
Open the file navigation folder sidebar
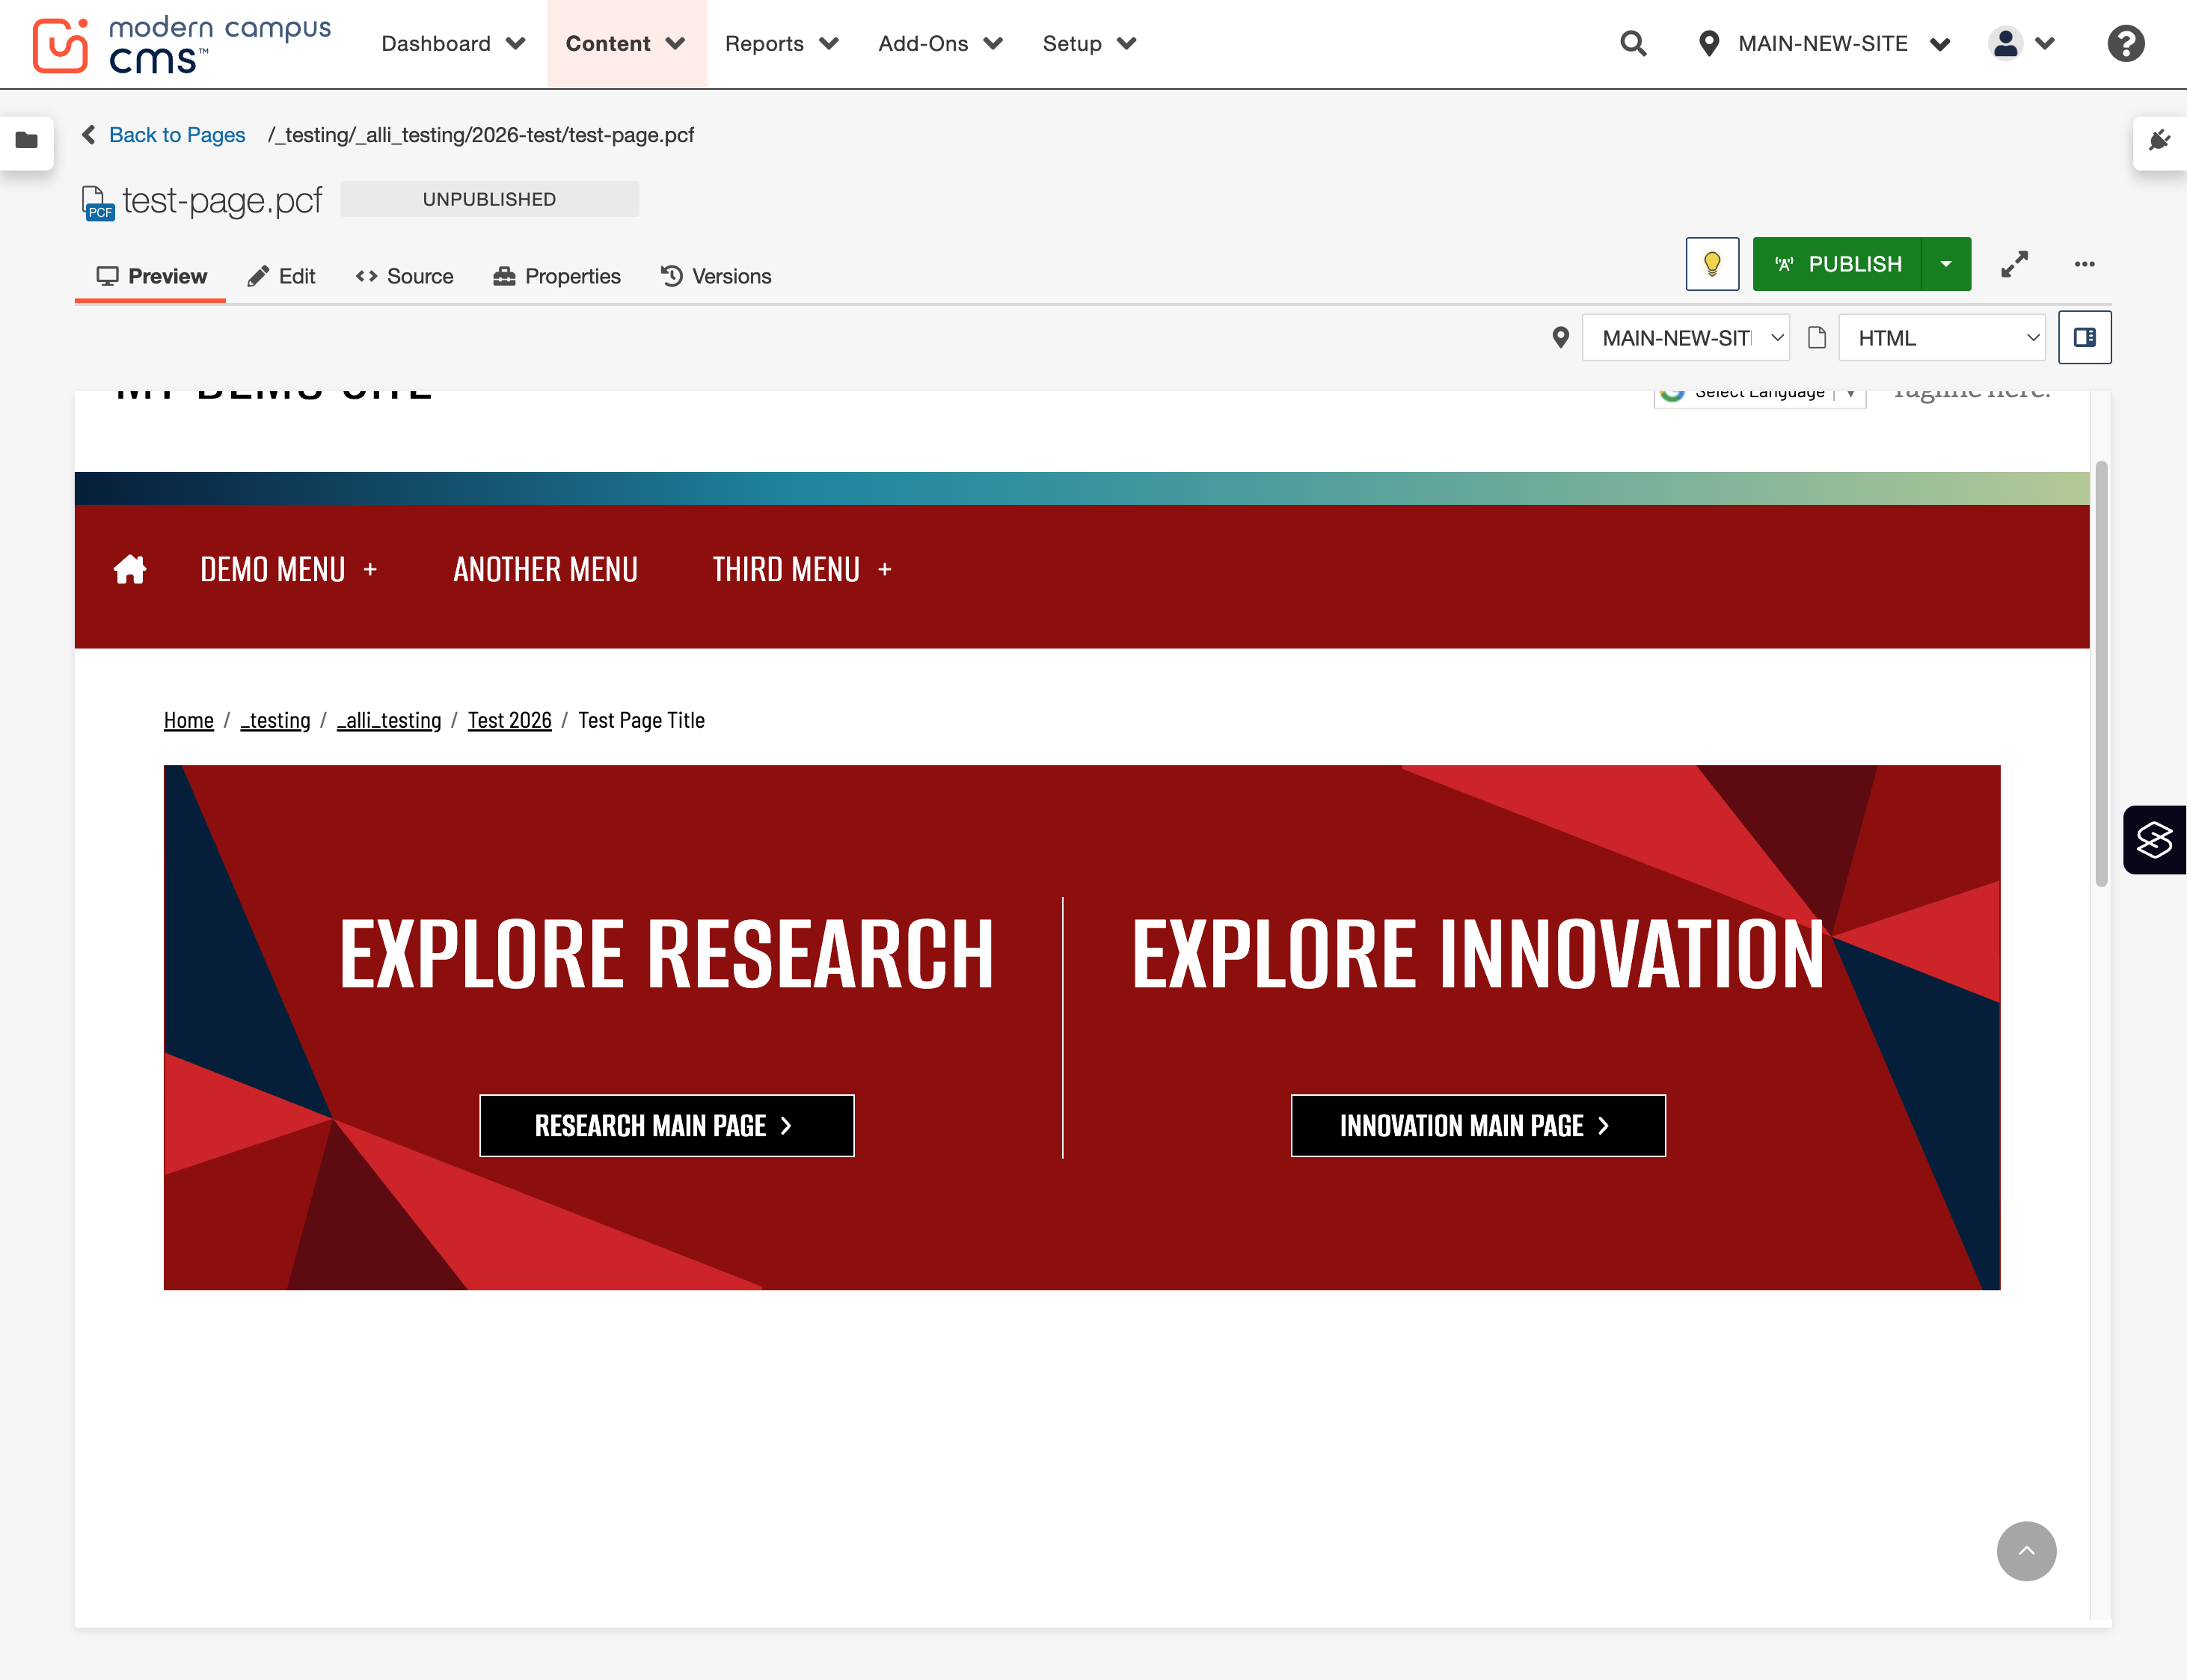tap(27, 141)
